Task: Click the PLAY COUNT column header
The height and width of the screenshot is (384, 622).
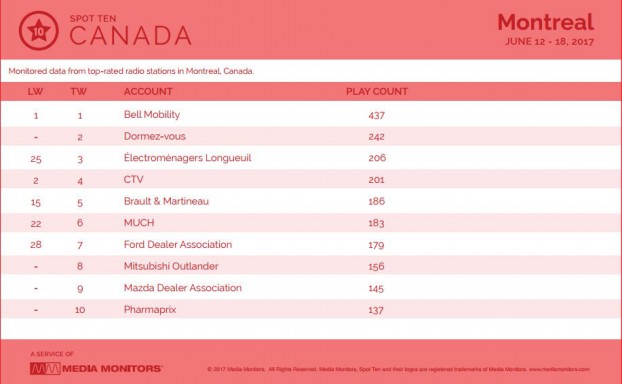Action: [x=377, y=92]
